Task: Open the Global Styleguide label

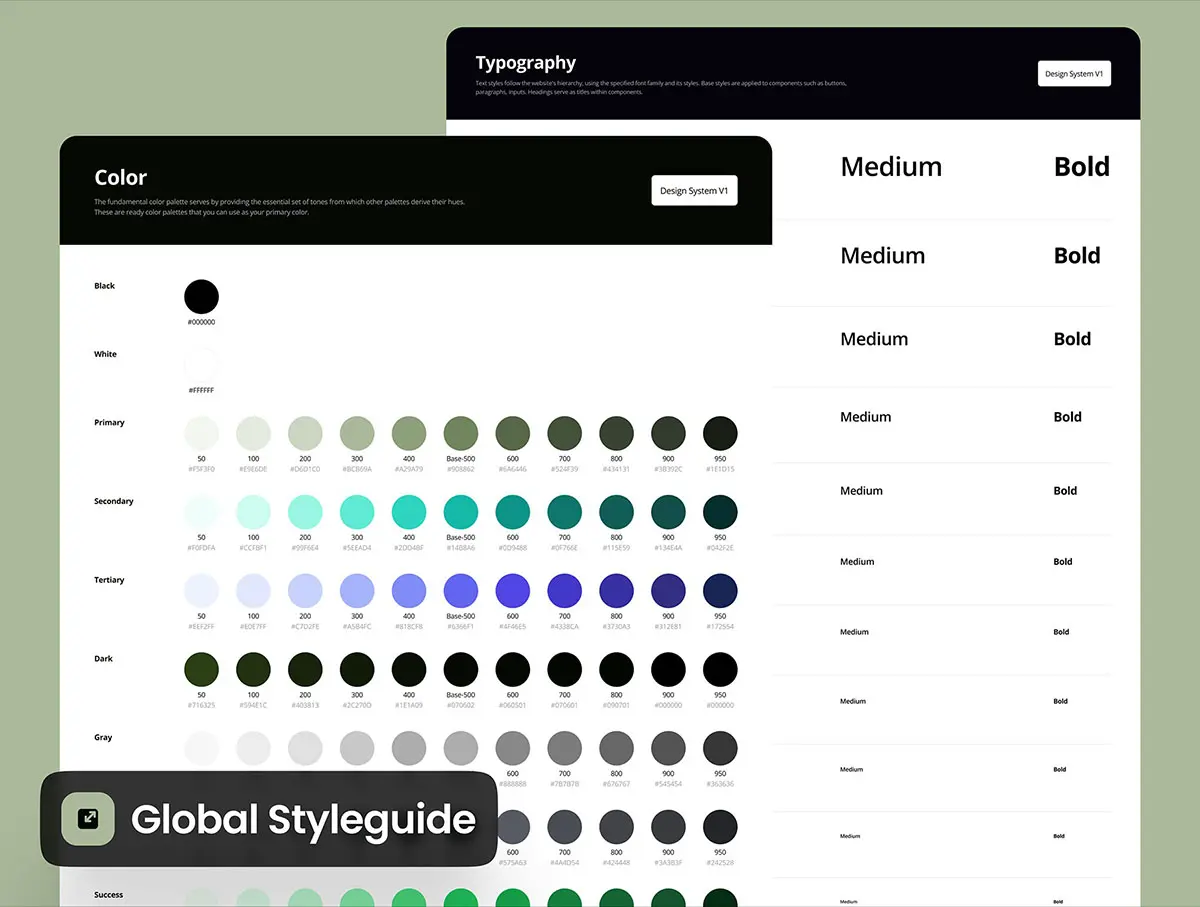Action: pyautogui.click(x=303, y=820)
